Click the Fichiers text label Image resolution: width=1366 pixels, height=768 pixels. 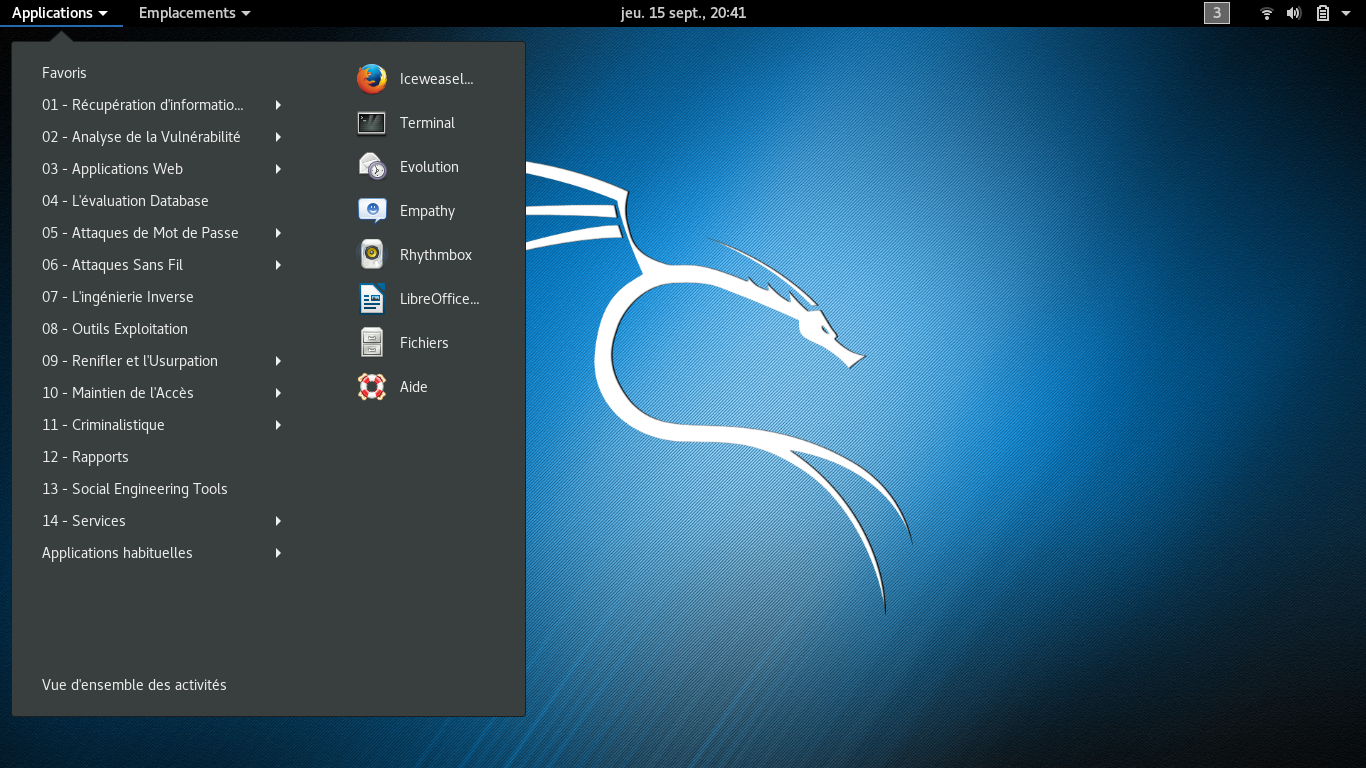424,343
